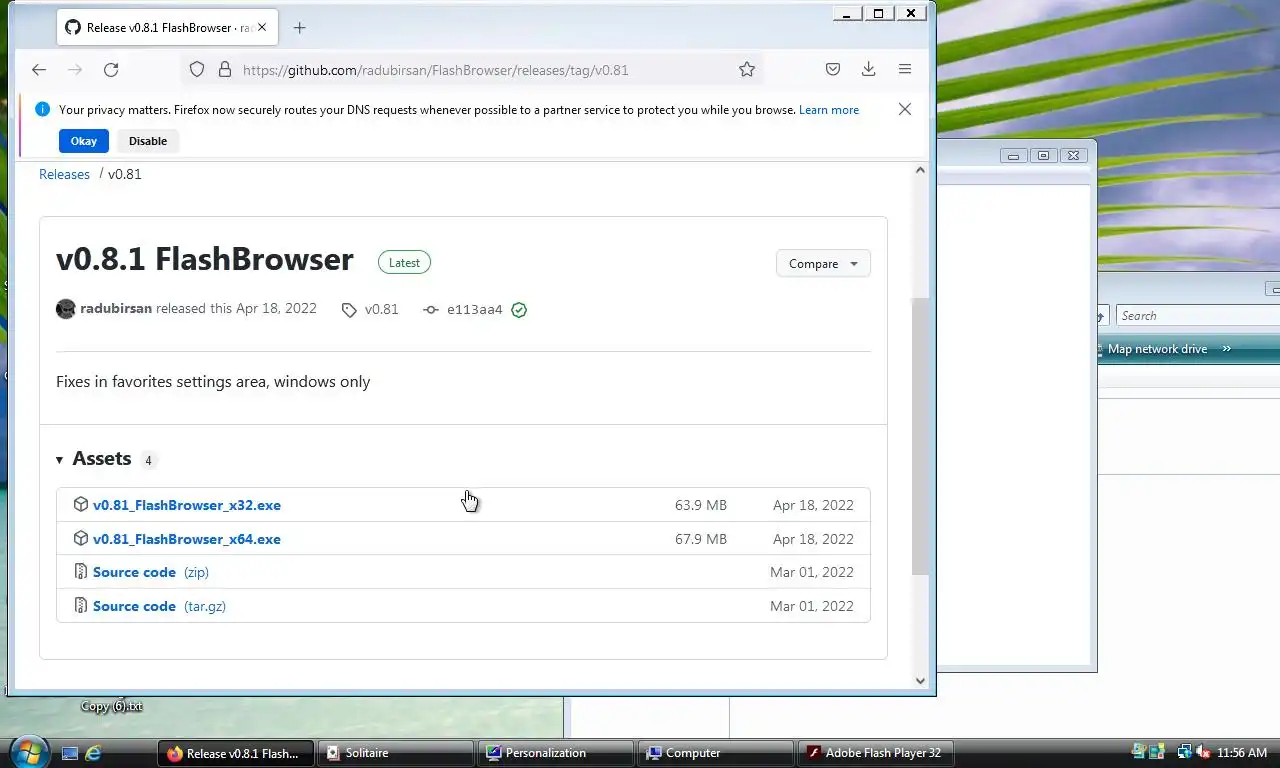The image size is (1280, 768).
Task: Bookmark this page with star icon
Action: pyautogui.click(x=747, y=69)
